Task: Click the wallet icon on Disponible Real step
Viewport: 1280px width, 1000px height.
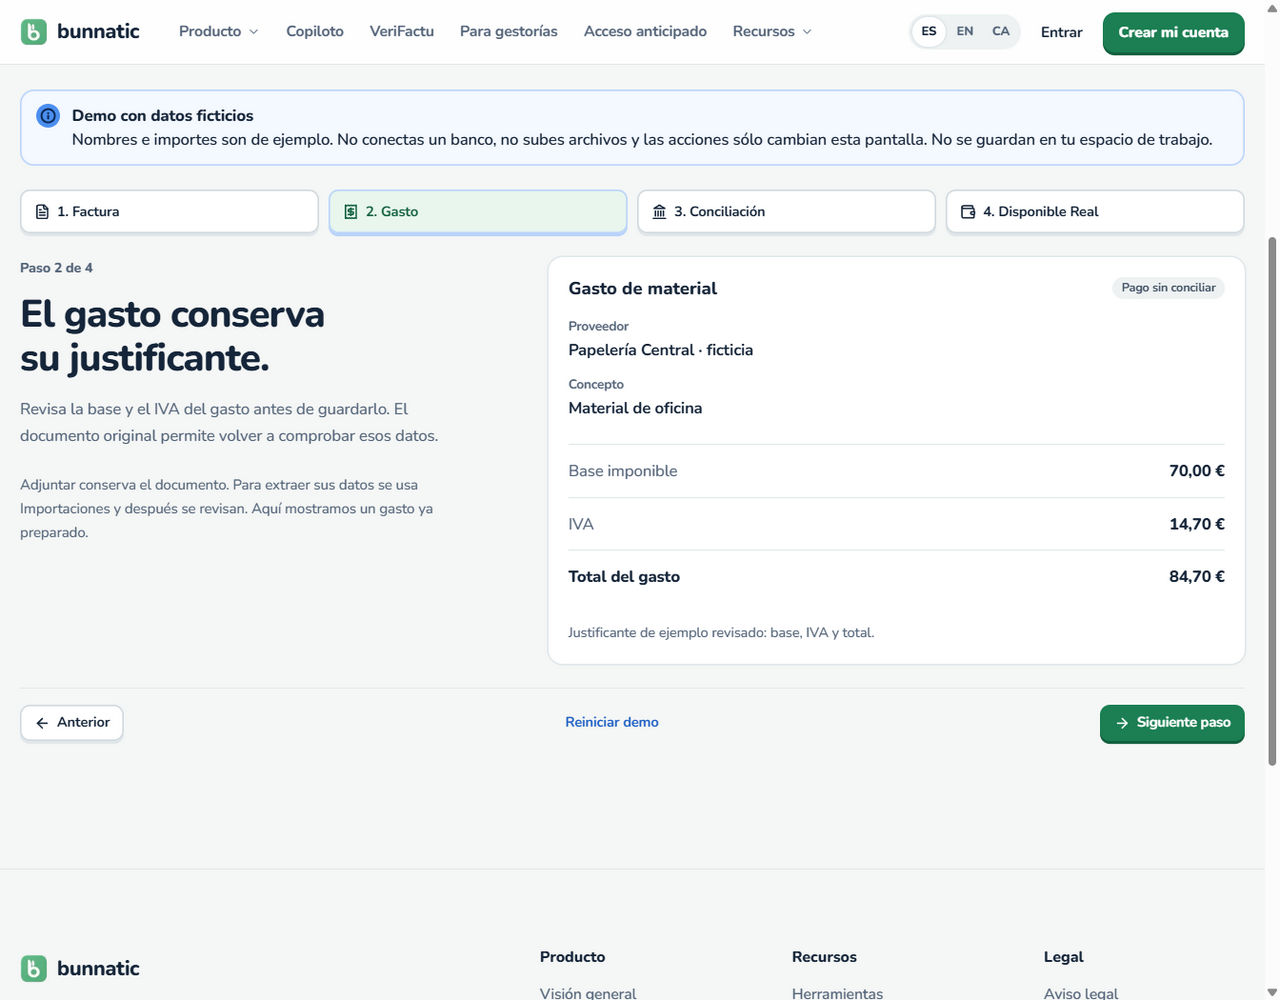Action: pos(968,212)
